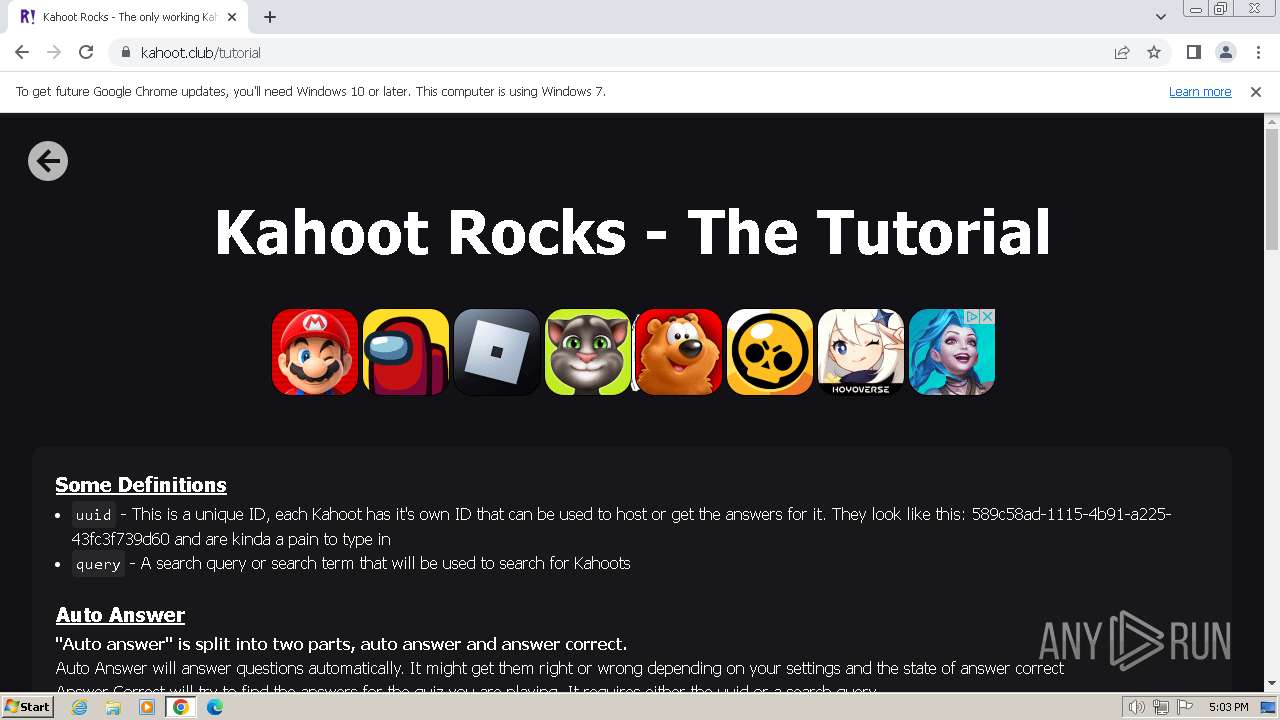This screenshot has width=1280, height=720.
Task: Open the Learn more link
Action: coord(1200,91)
